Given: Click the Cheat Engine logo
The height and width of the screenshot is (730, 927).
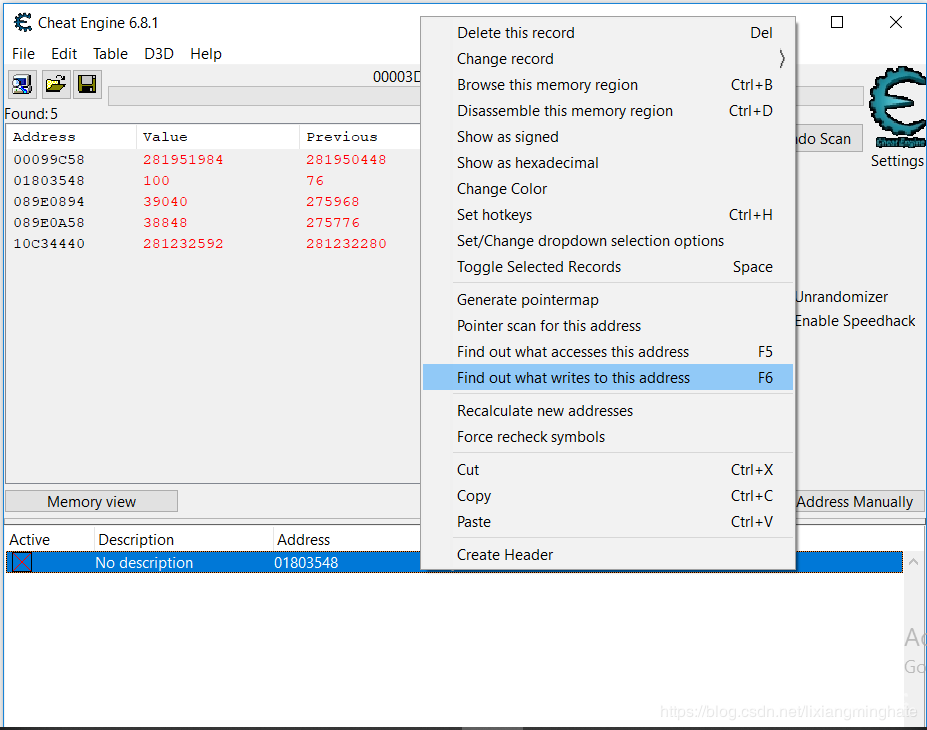Looking at the screenshot, I should (897, 106).
